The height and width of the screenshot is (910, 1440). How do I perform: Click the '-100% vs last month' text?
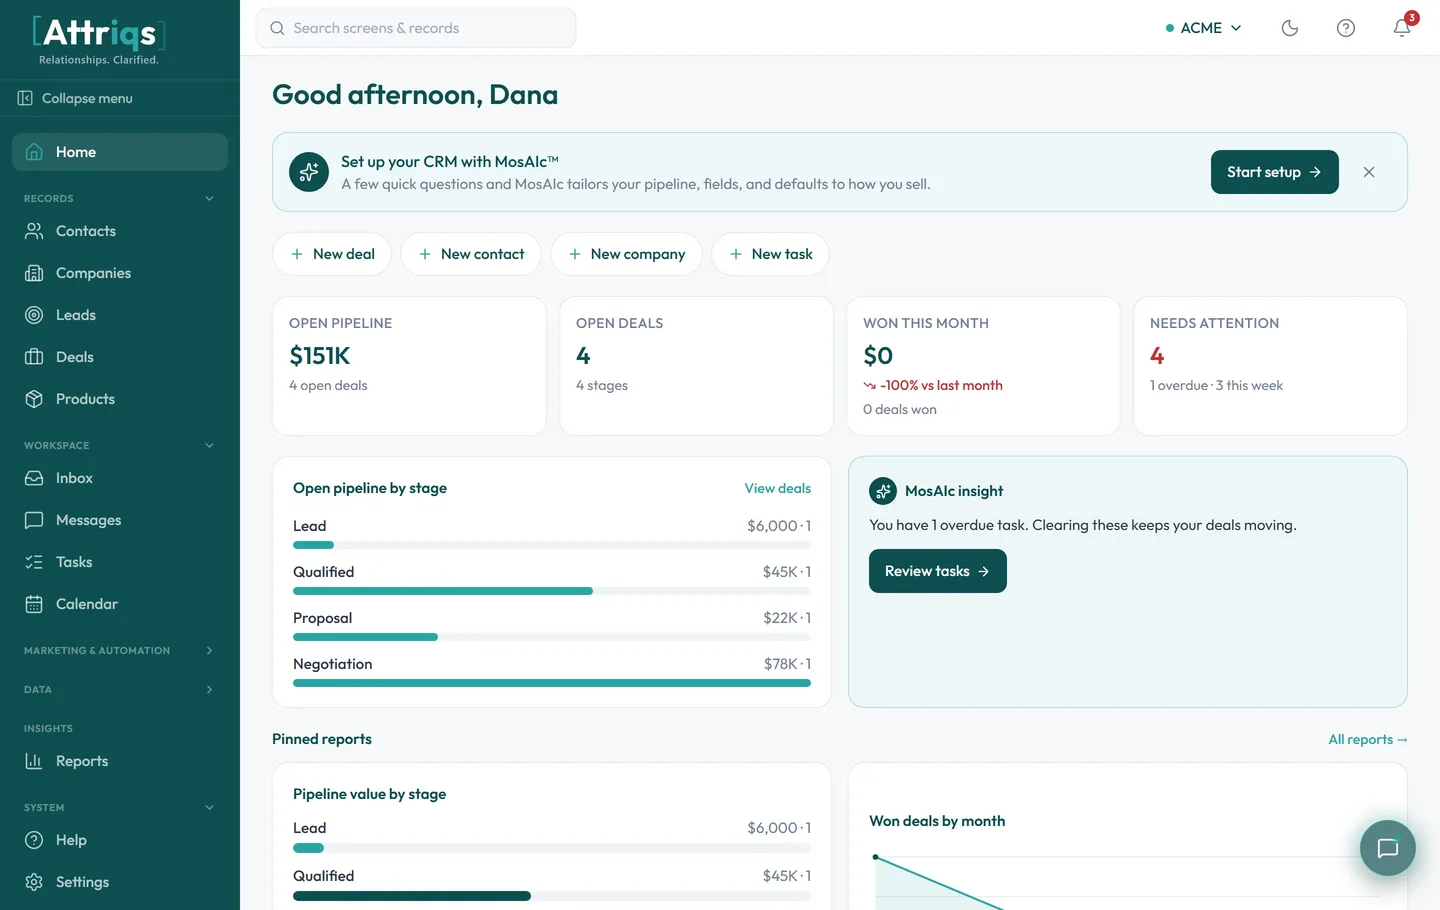pyautogui.click(x=941, y=385)
